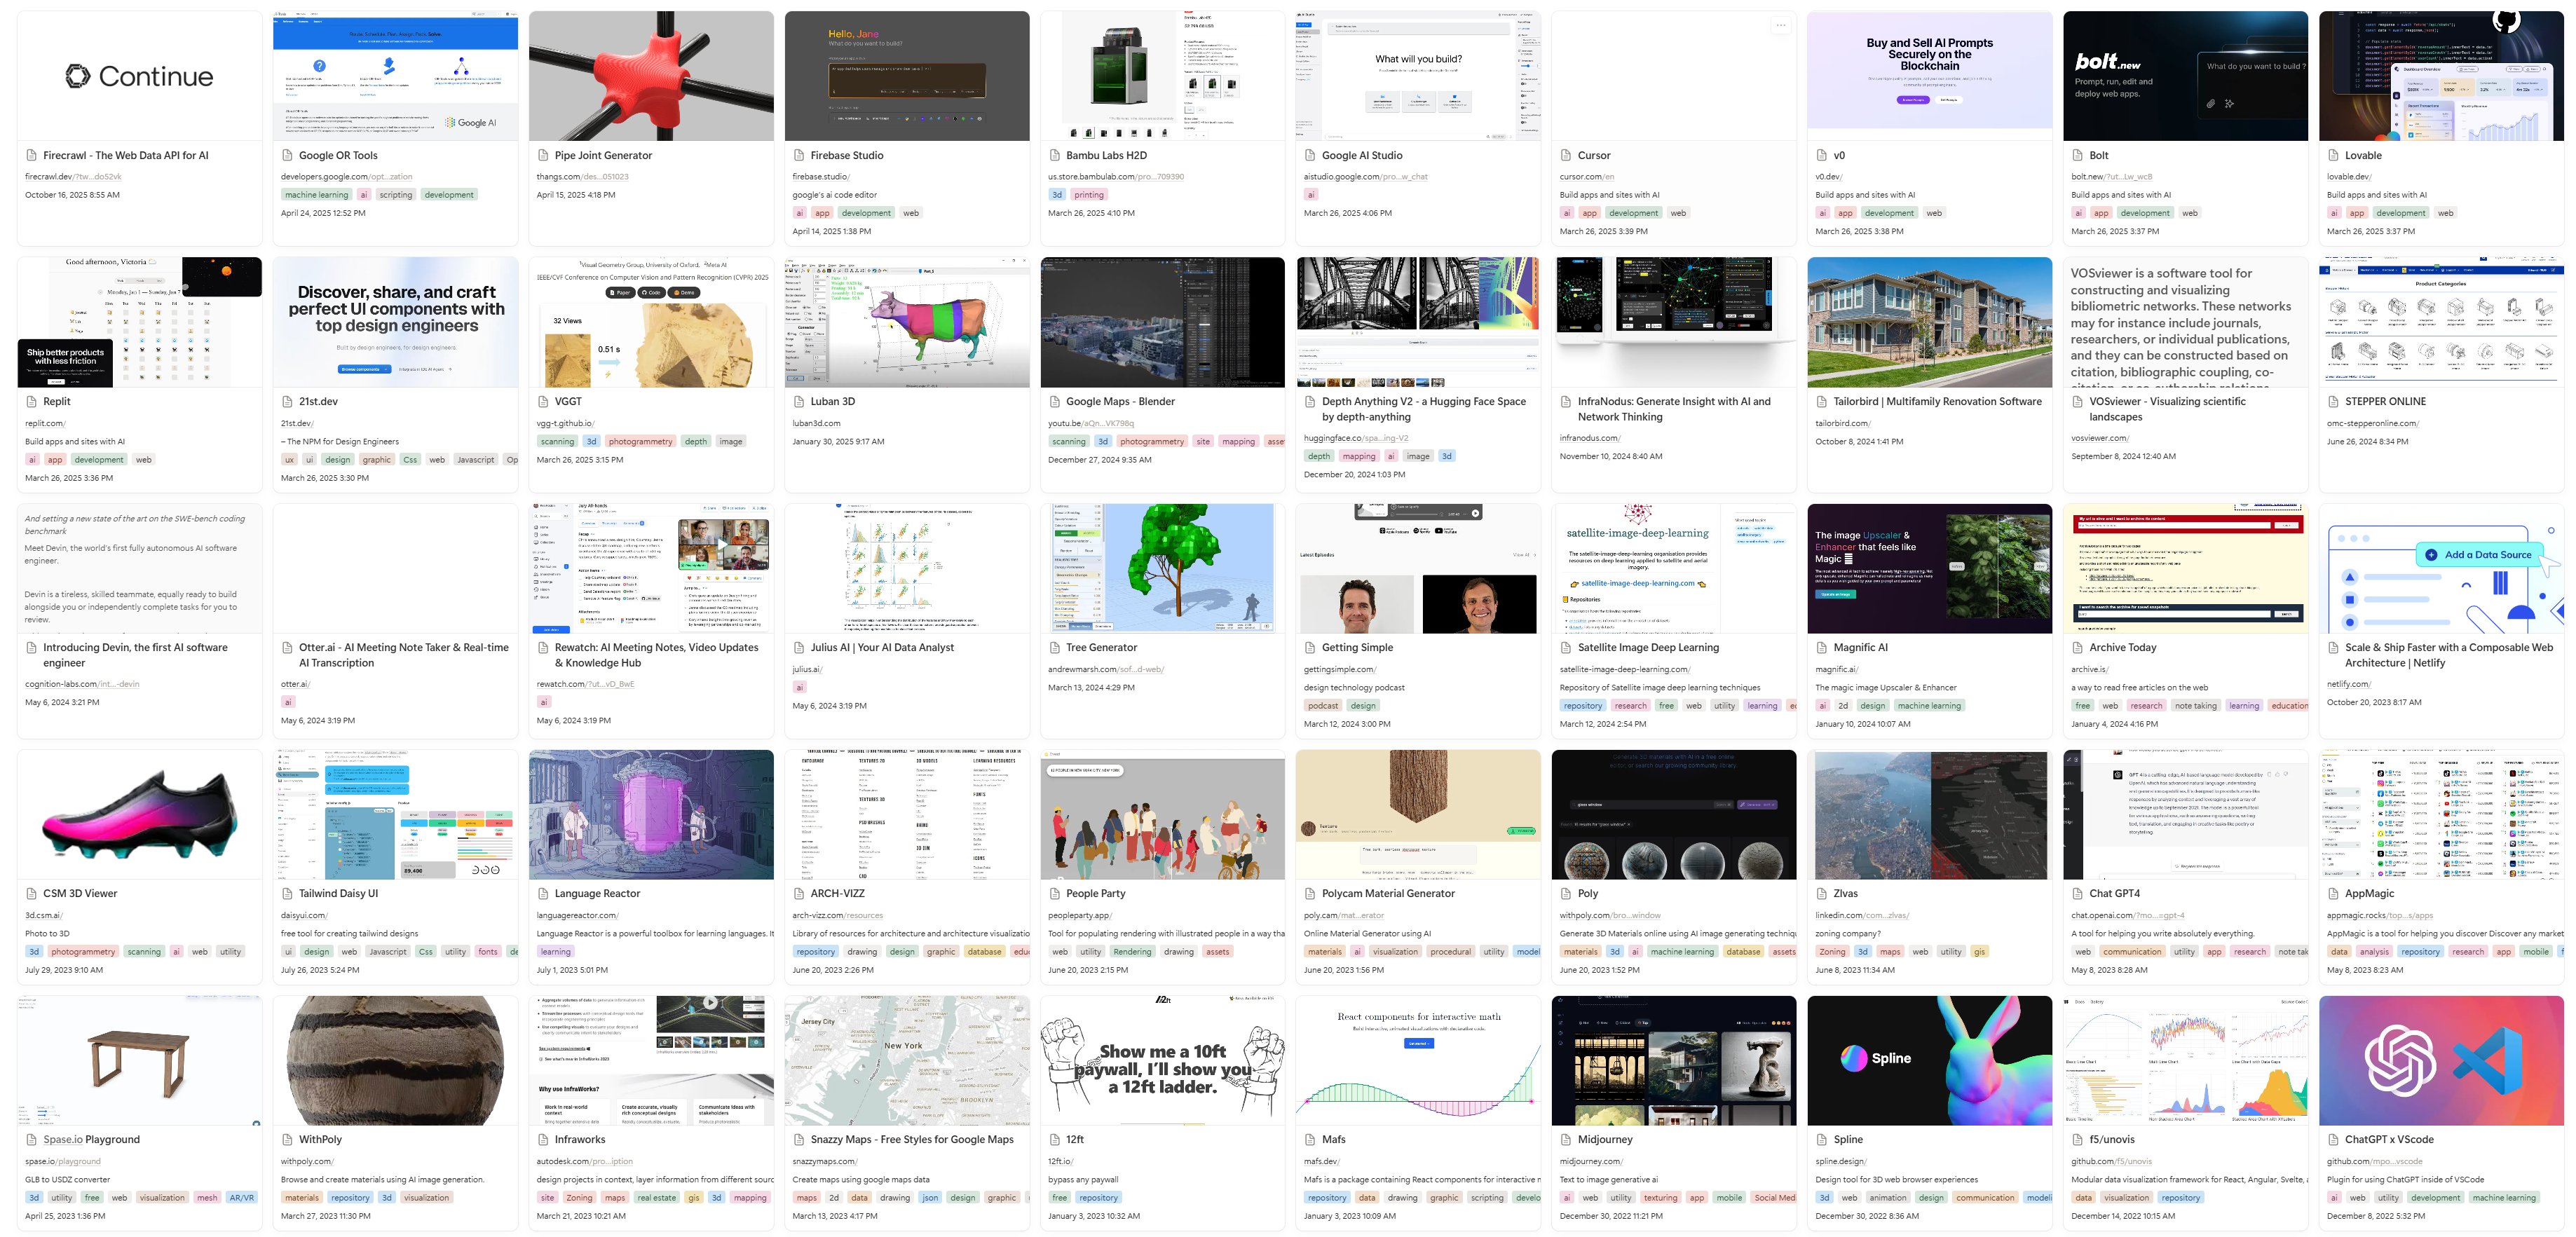This screenshot has width=2576, height=1237.
Task: Select the machine learning tag on Google OR Tools
Action: point(316,194)
